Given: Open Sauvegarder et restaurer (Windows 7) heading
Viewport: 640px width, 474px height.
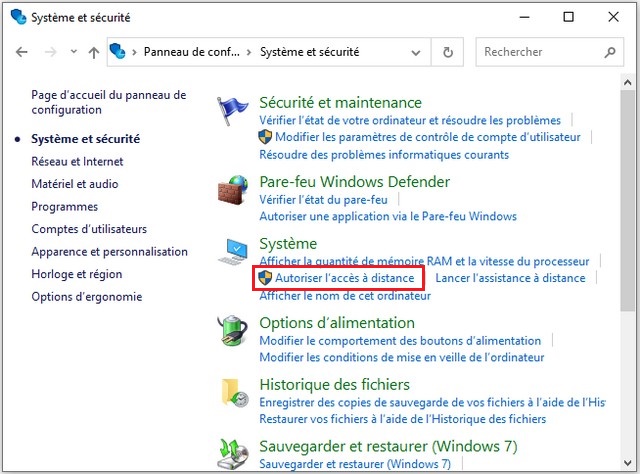Looking at the screenshot, I should click(x=389, y=446).
